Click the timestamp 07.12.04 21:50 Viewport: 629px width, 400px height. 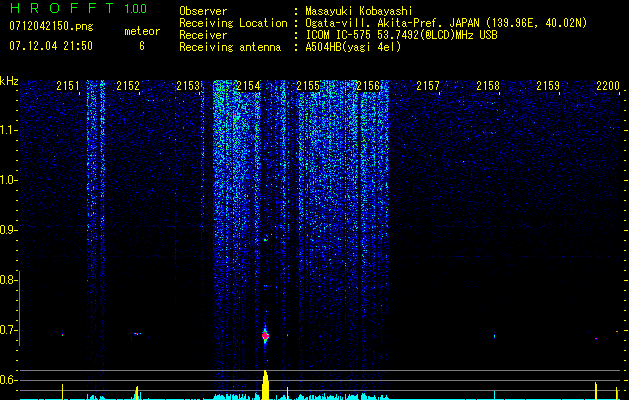pyautogui.click(x=51, y=46)
